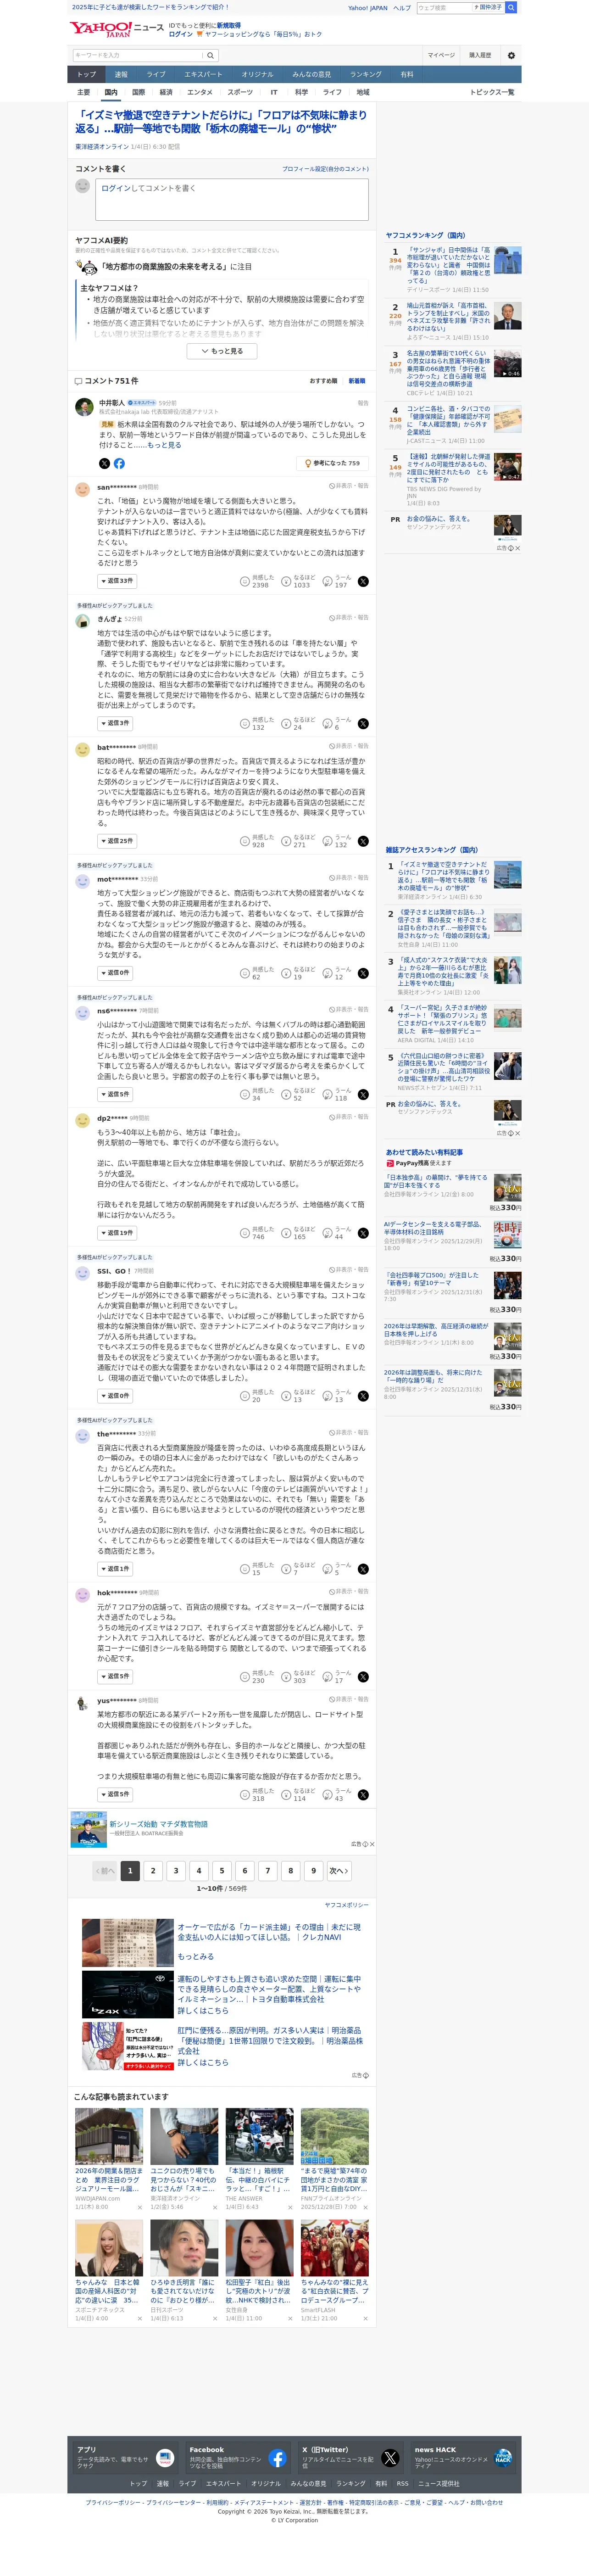Expand 返信5件 replies on ns6******** comment

[115, 1094]
